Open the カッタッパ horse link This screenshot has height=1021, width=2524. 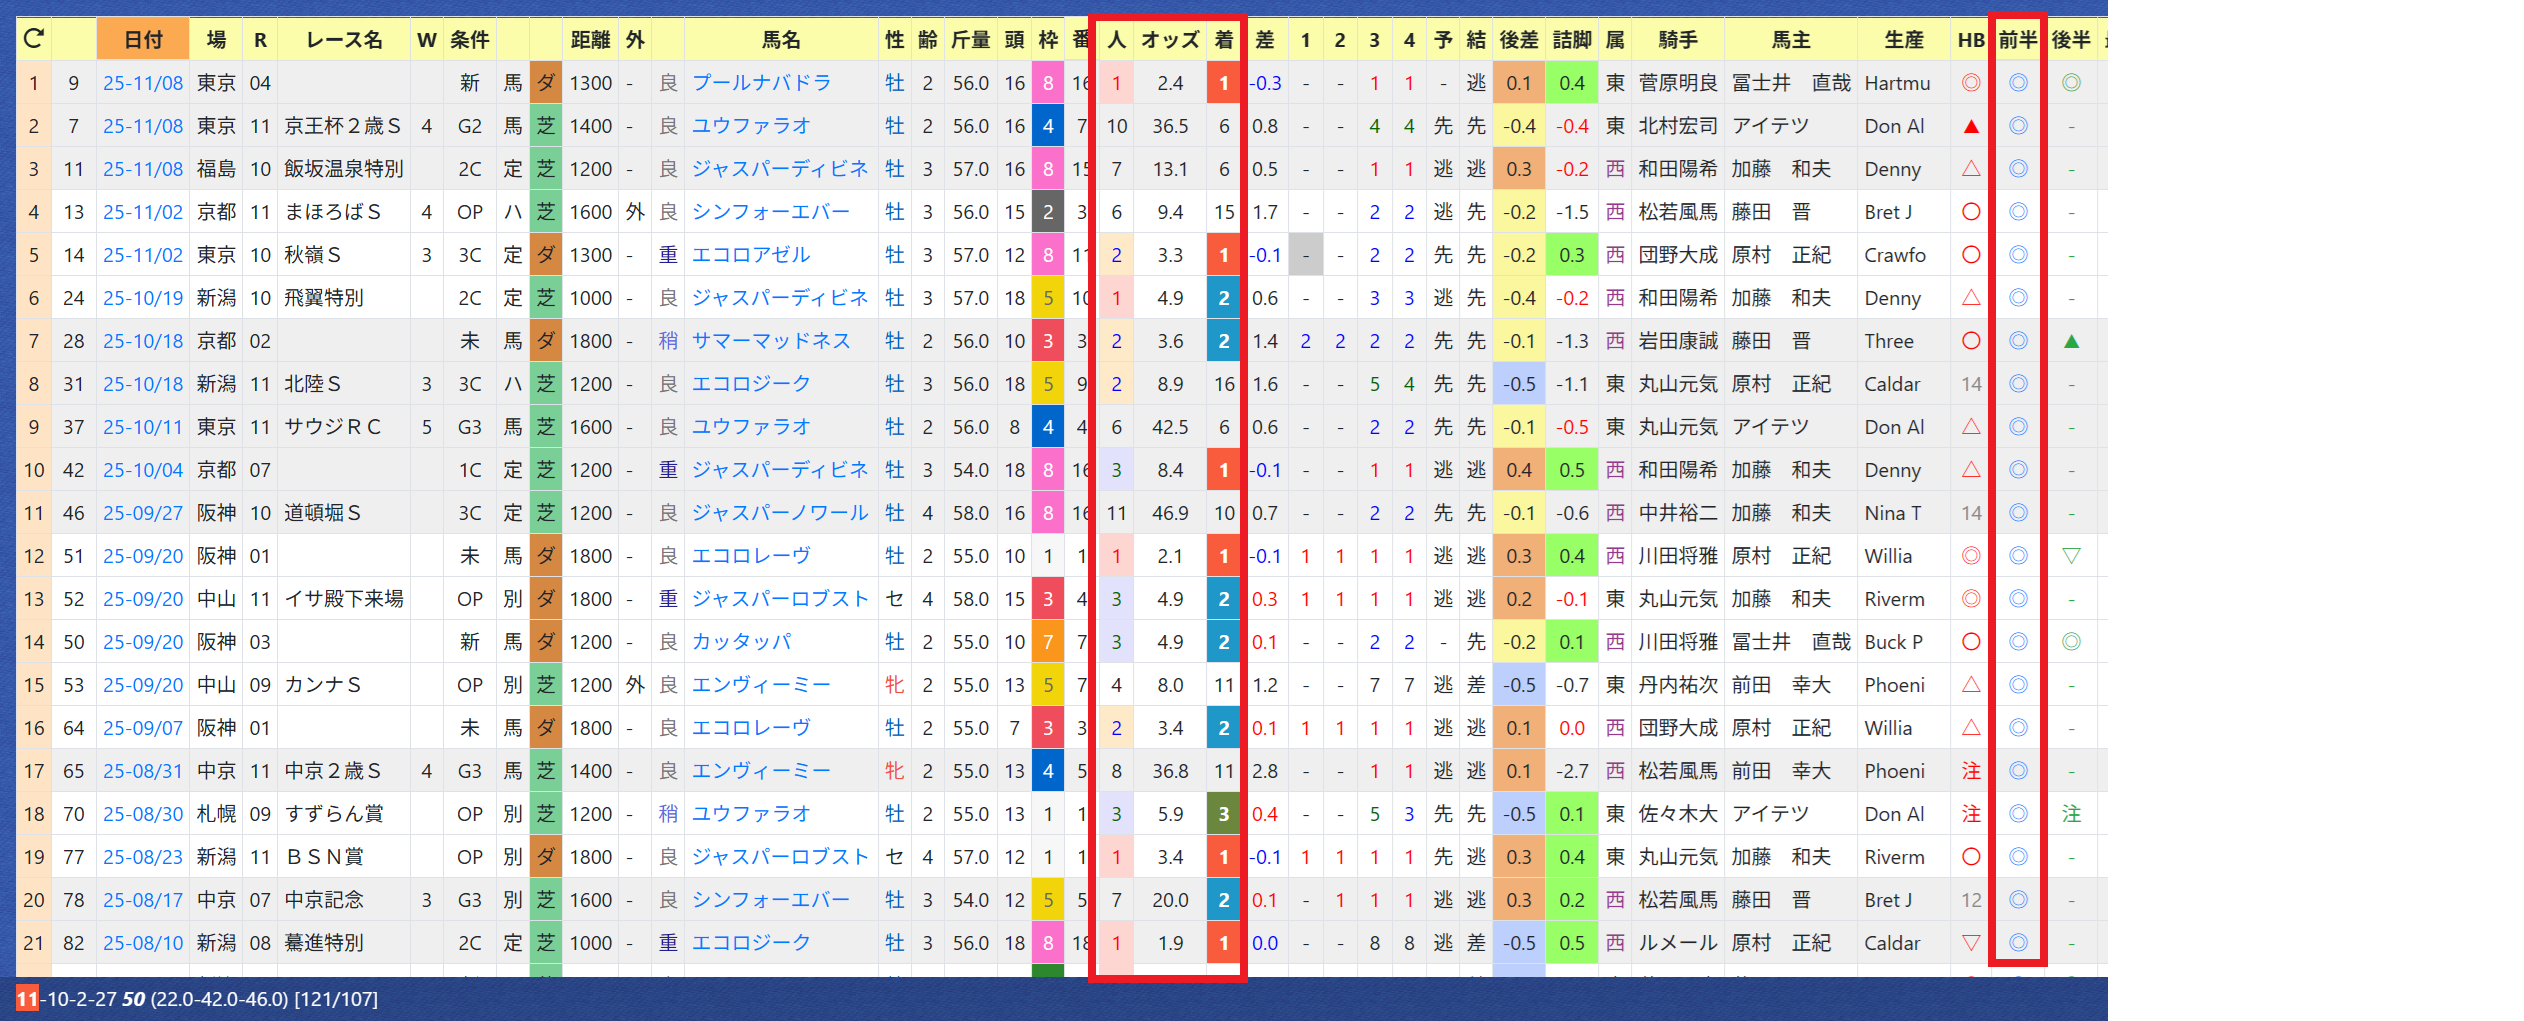click(741, 642)
